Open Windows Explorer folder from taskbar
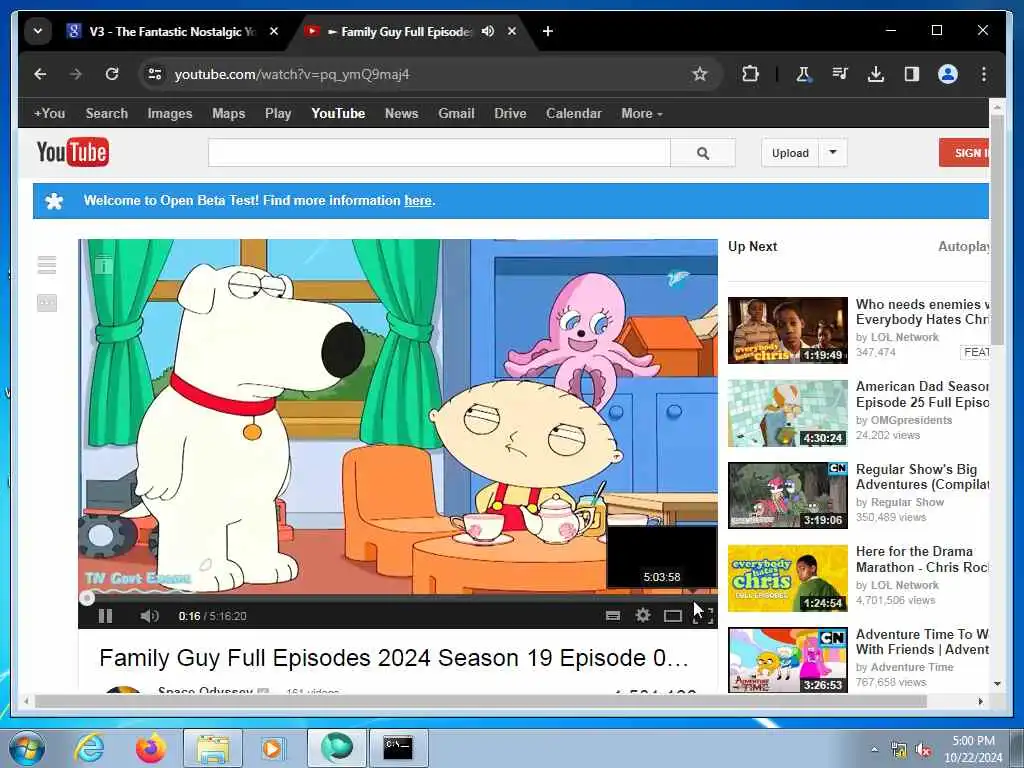Screen dimensions: 1024x768 (x=213, y=748)
